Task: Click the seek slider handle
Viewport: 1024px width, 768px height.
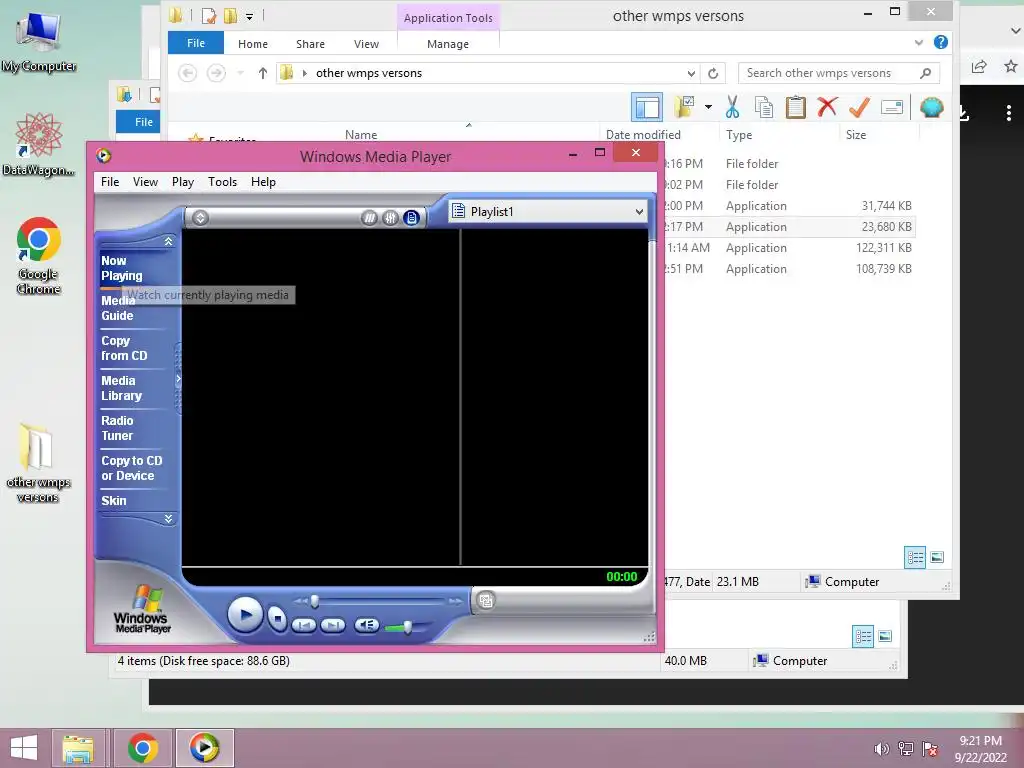Action: [x=315, y=601]
